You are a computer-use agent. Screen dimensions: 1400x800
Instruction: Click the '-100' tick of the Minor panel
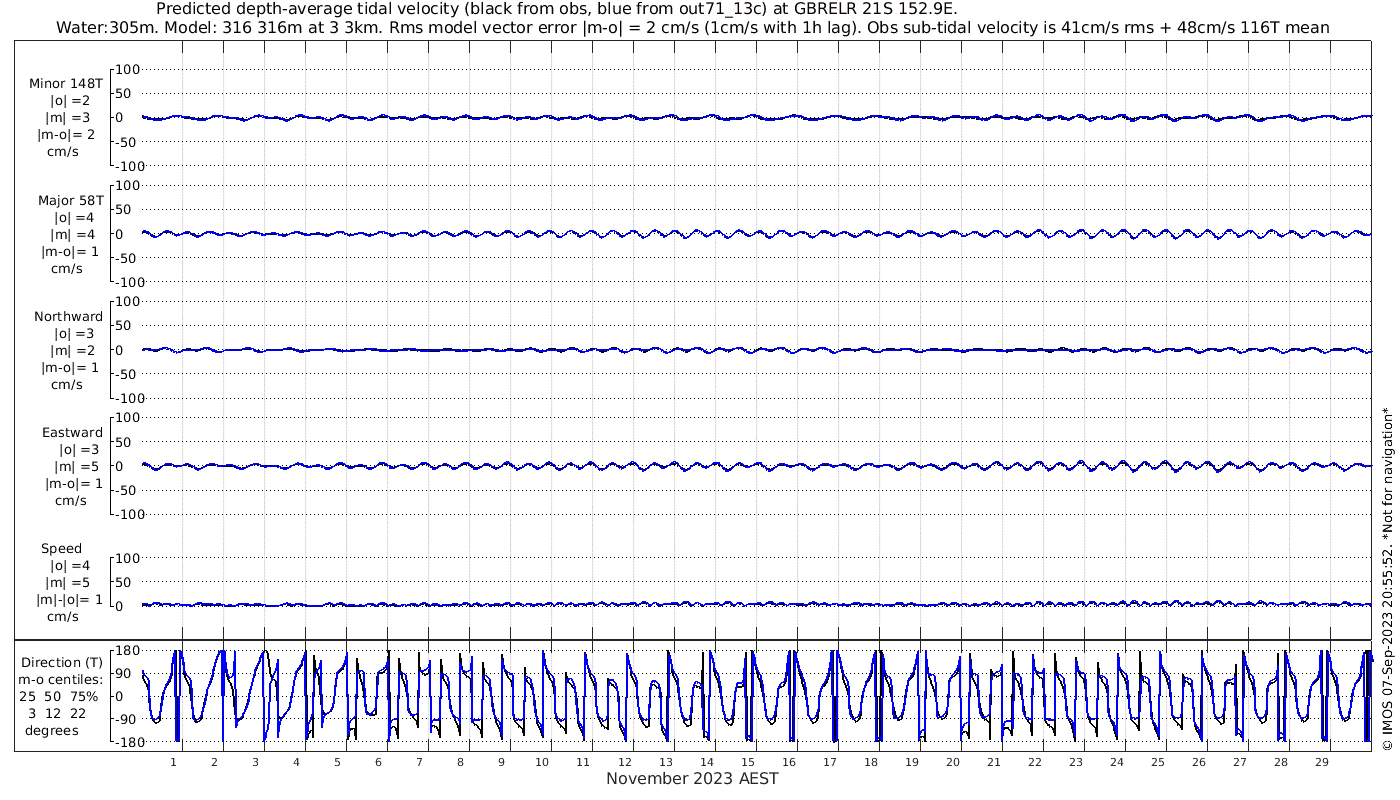coord(129,165)
